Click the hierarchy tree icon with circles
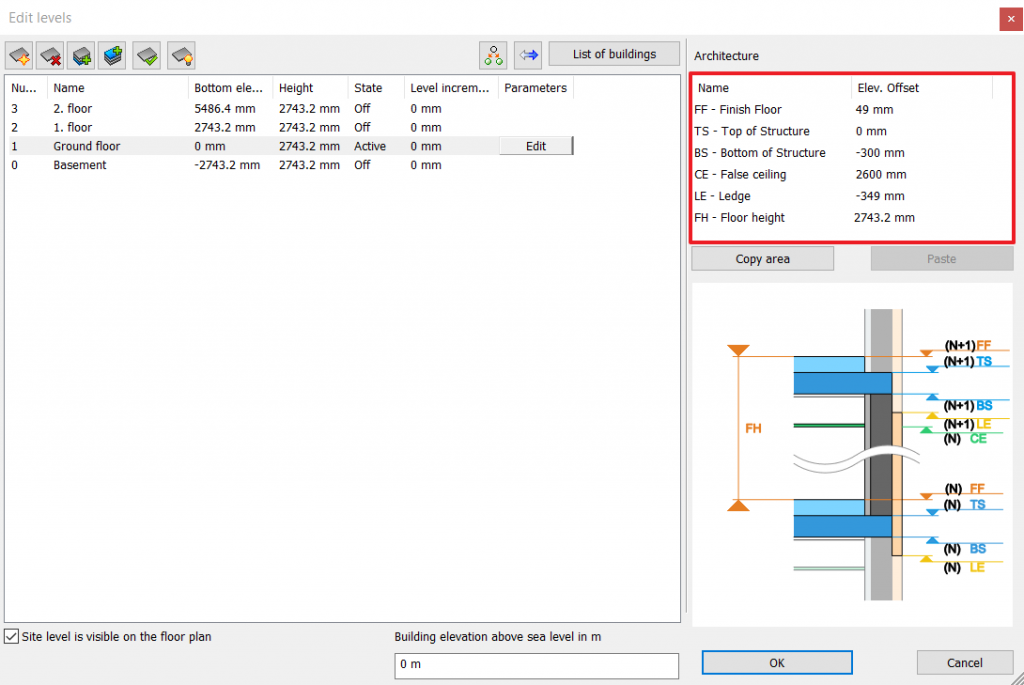This screenshot has height=685, width=1024. 493,55
